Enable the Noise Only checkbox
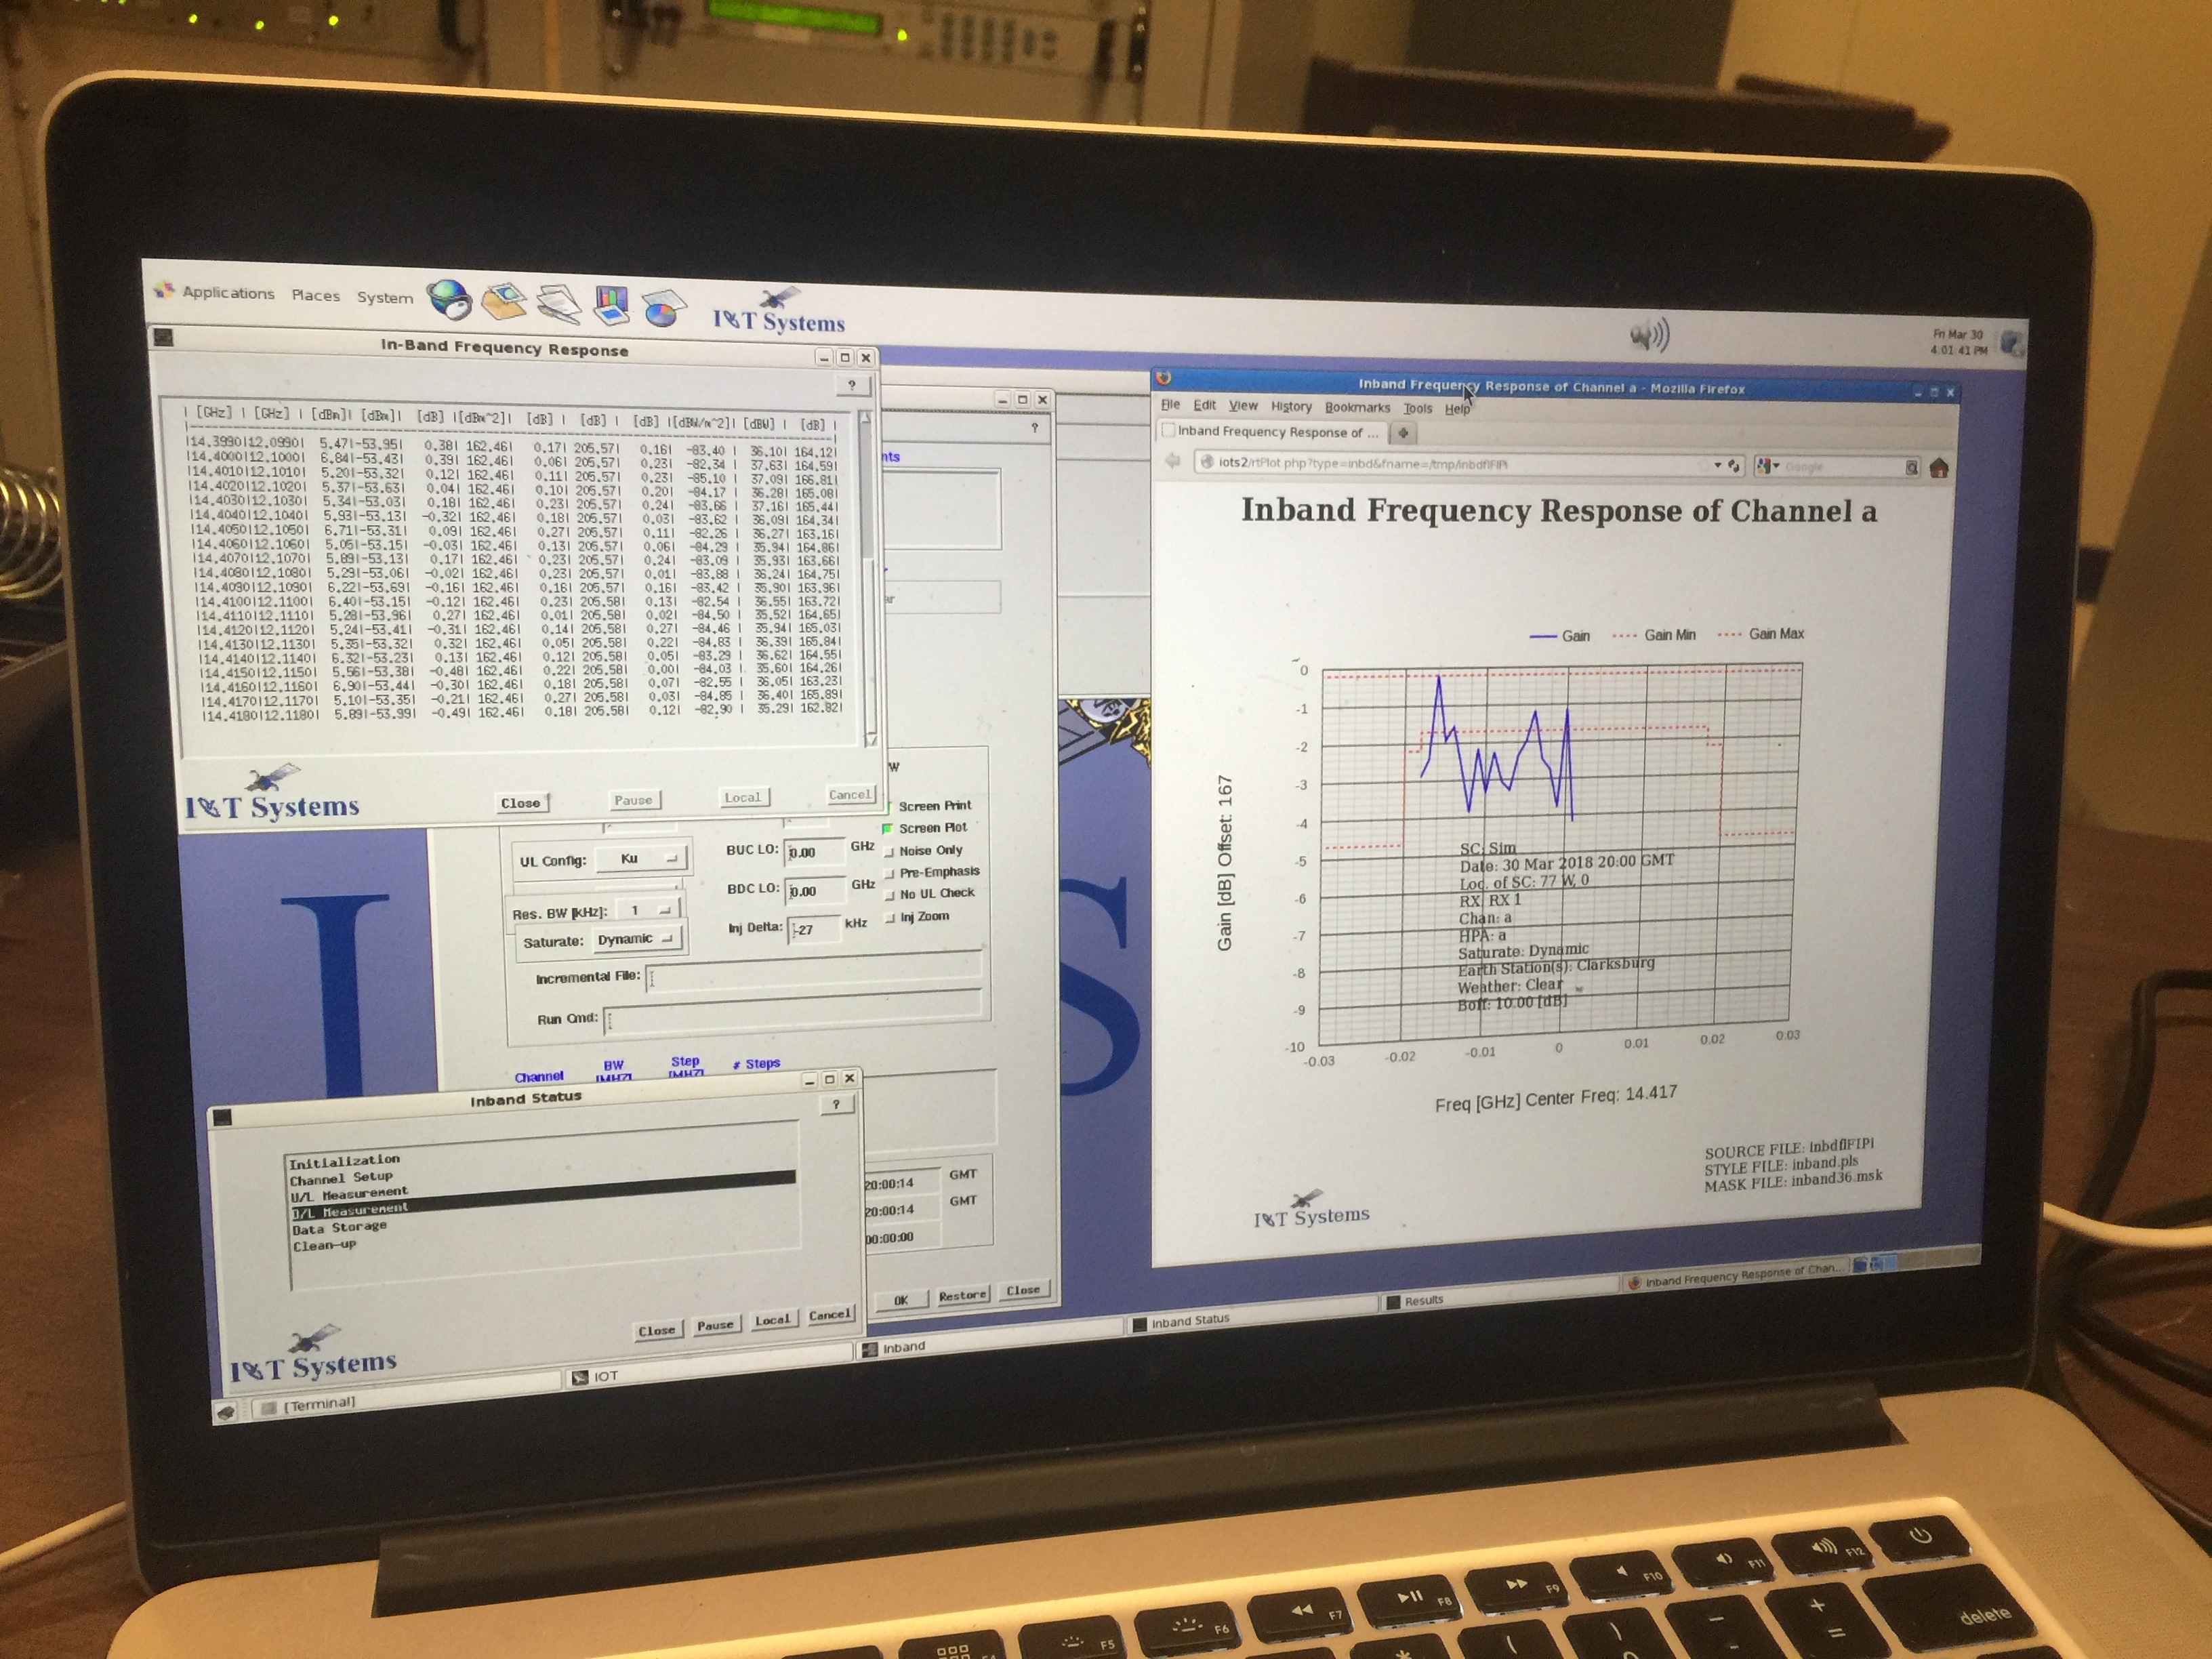The width and height of the screenshot is (2212, 1659). pyautogui.click(x=889, y=851)
